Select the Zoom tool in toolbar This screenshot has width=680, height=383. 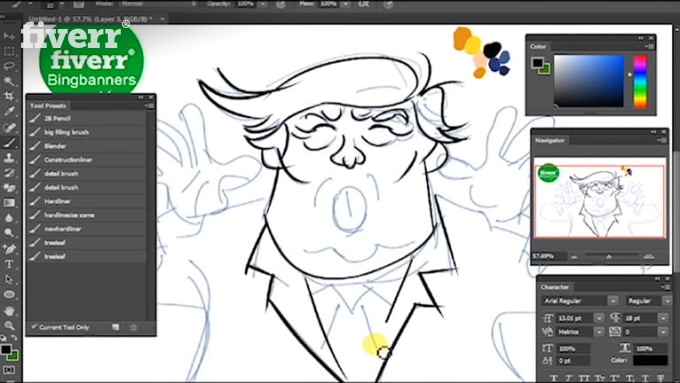[x=9, y=325]
